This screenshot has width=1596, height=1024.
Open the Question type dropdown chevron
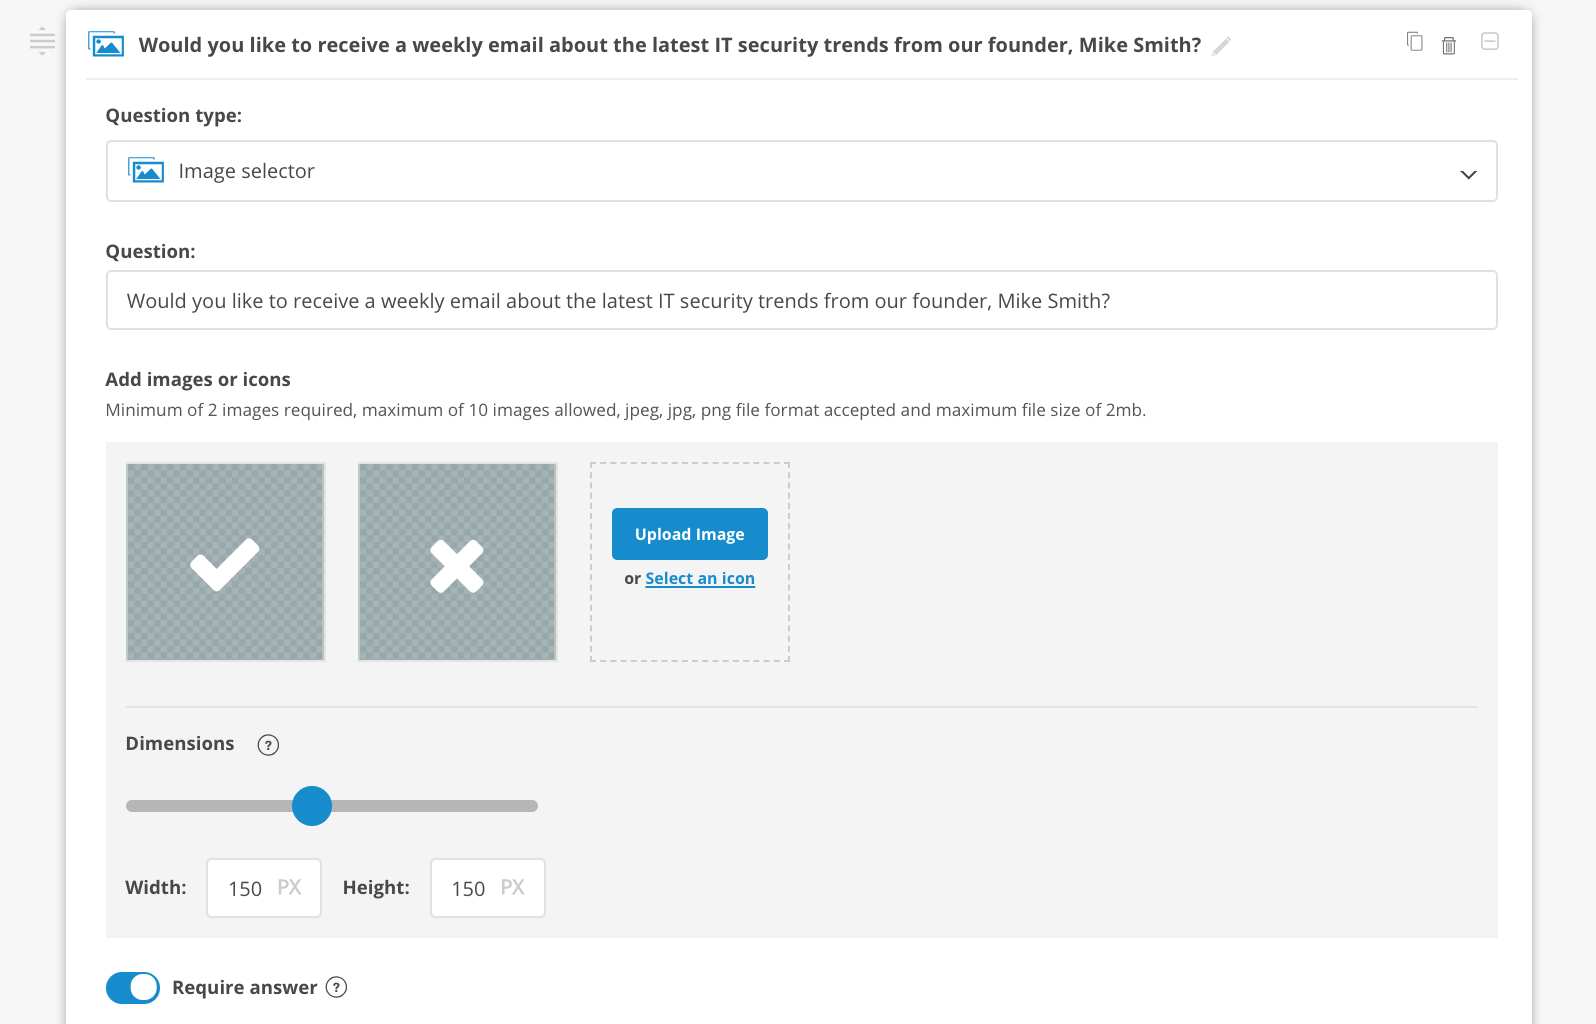click(1468, 174)
